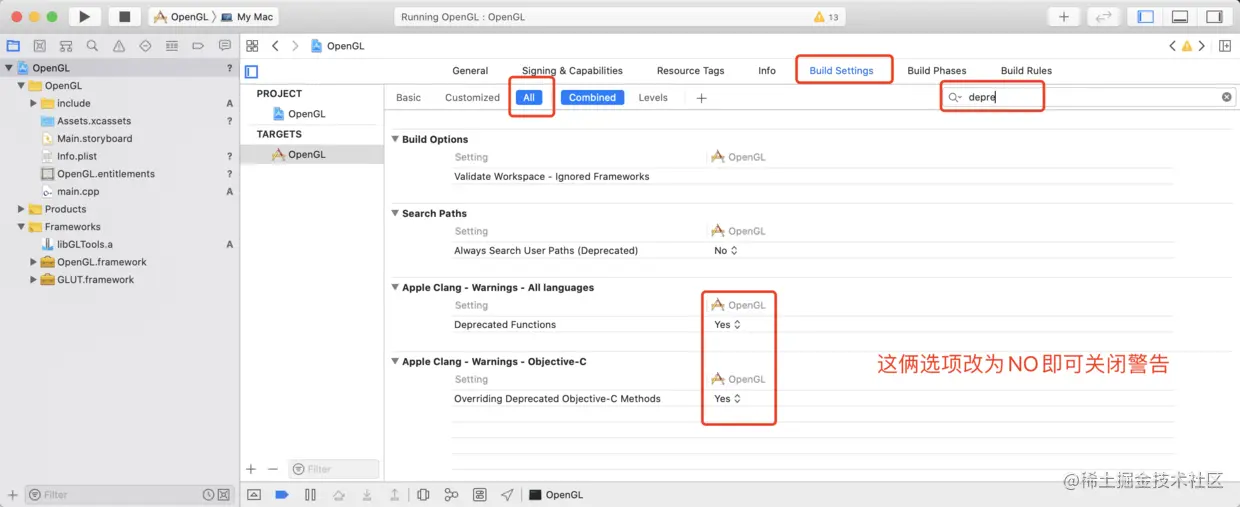The width and height of the screenshot is (1240, 507).
Task: Collapse the Frameworks group
Action: pos(21,227)
